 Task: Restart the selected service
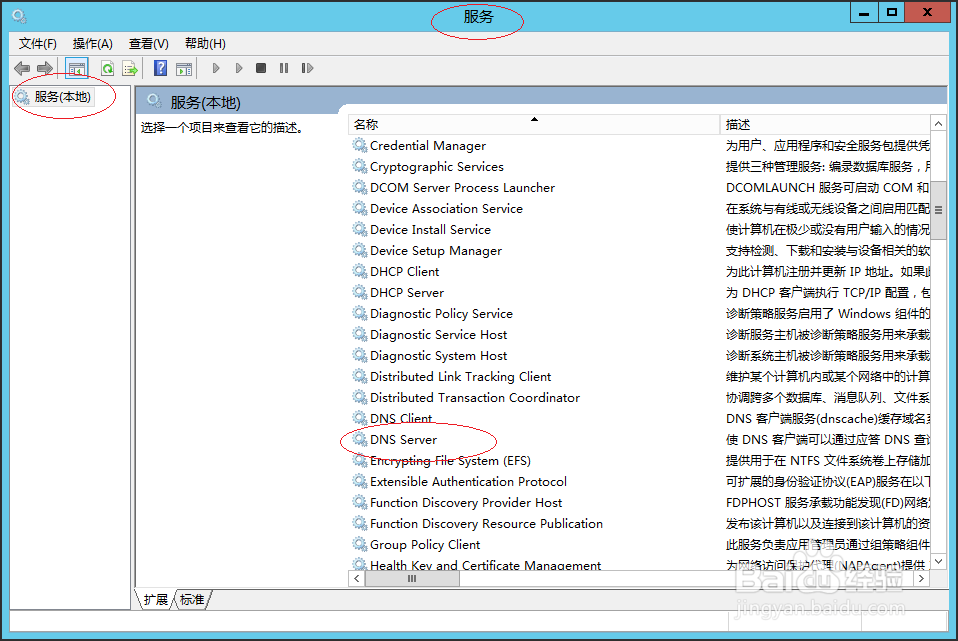tap(307, 67)
